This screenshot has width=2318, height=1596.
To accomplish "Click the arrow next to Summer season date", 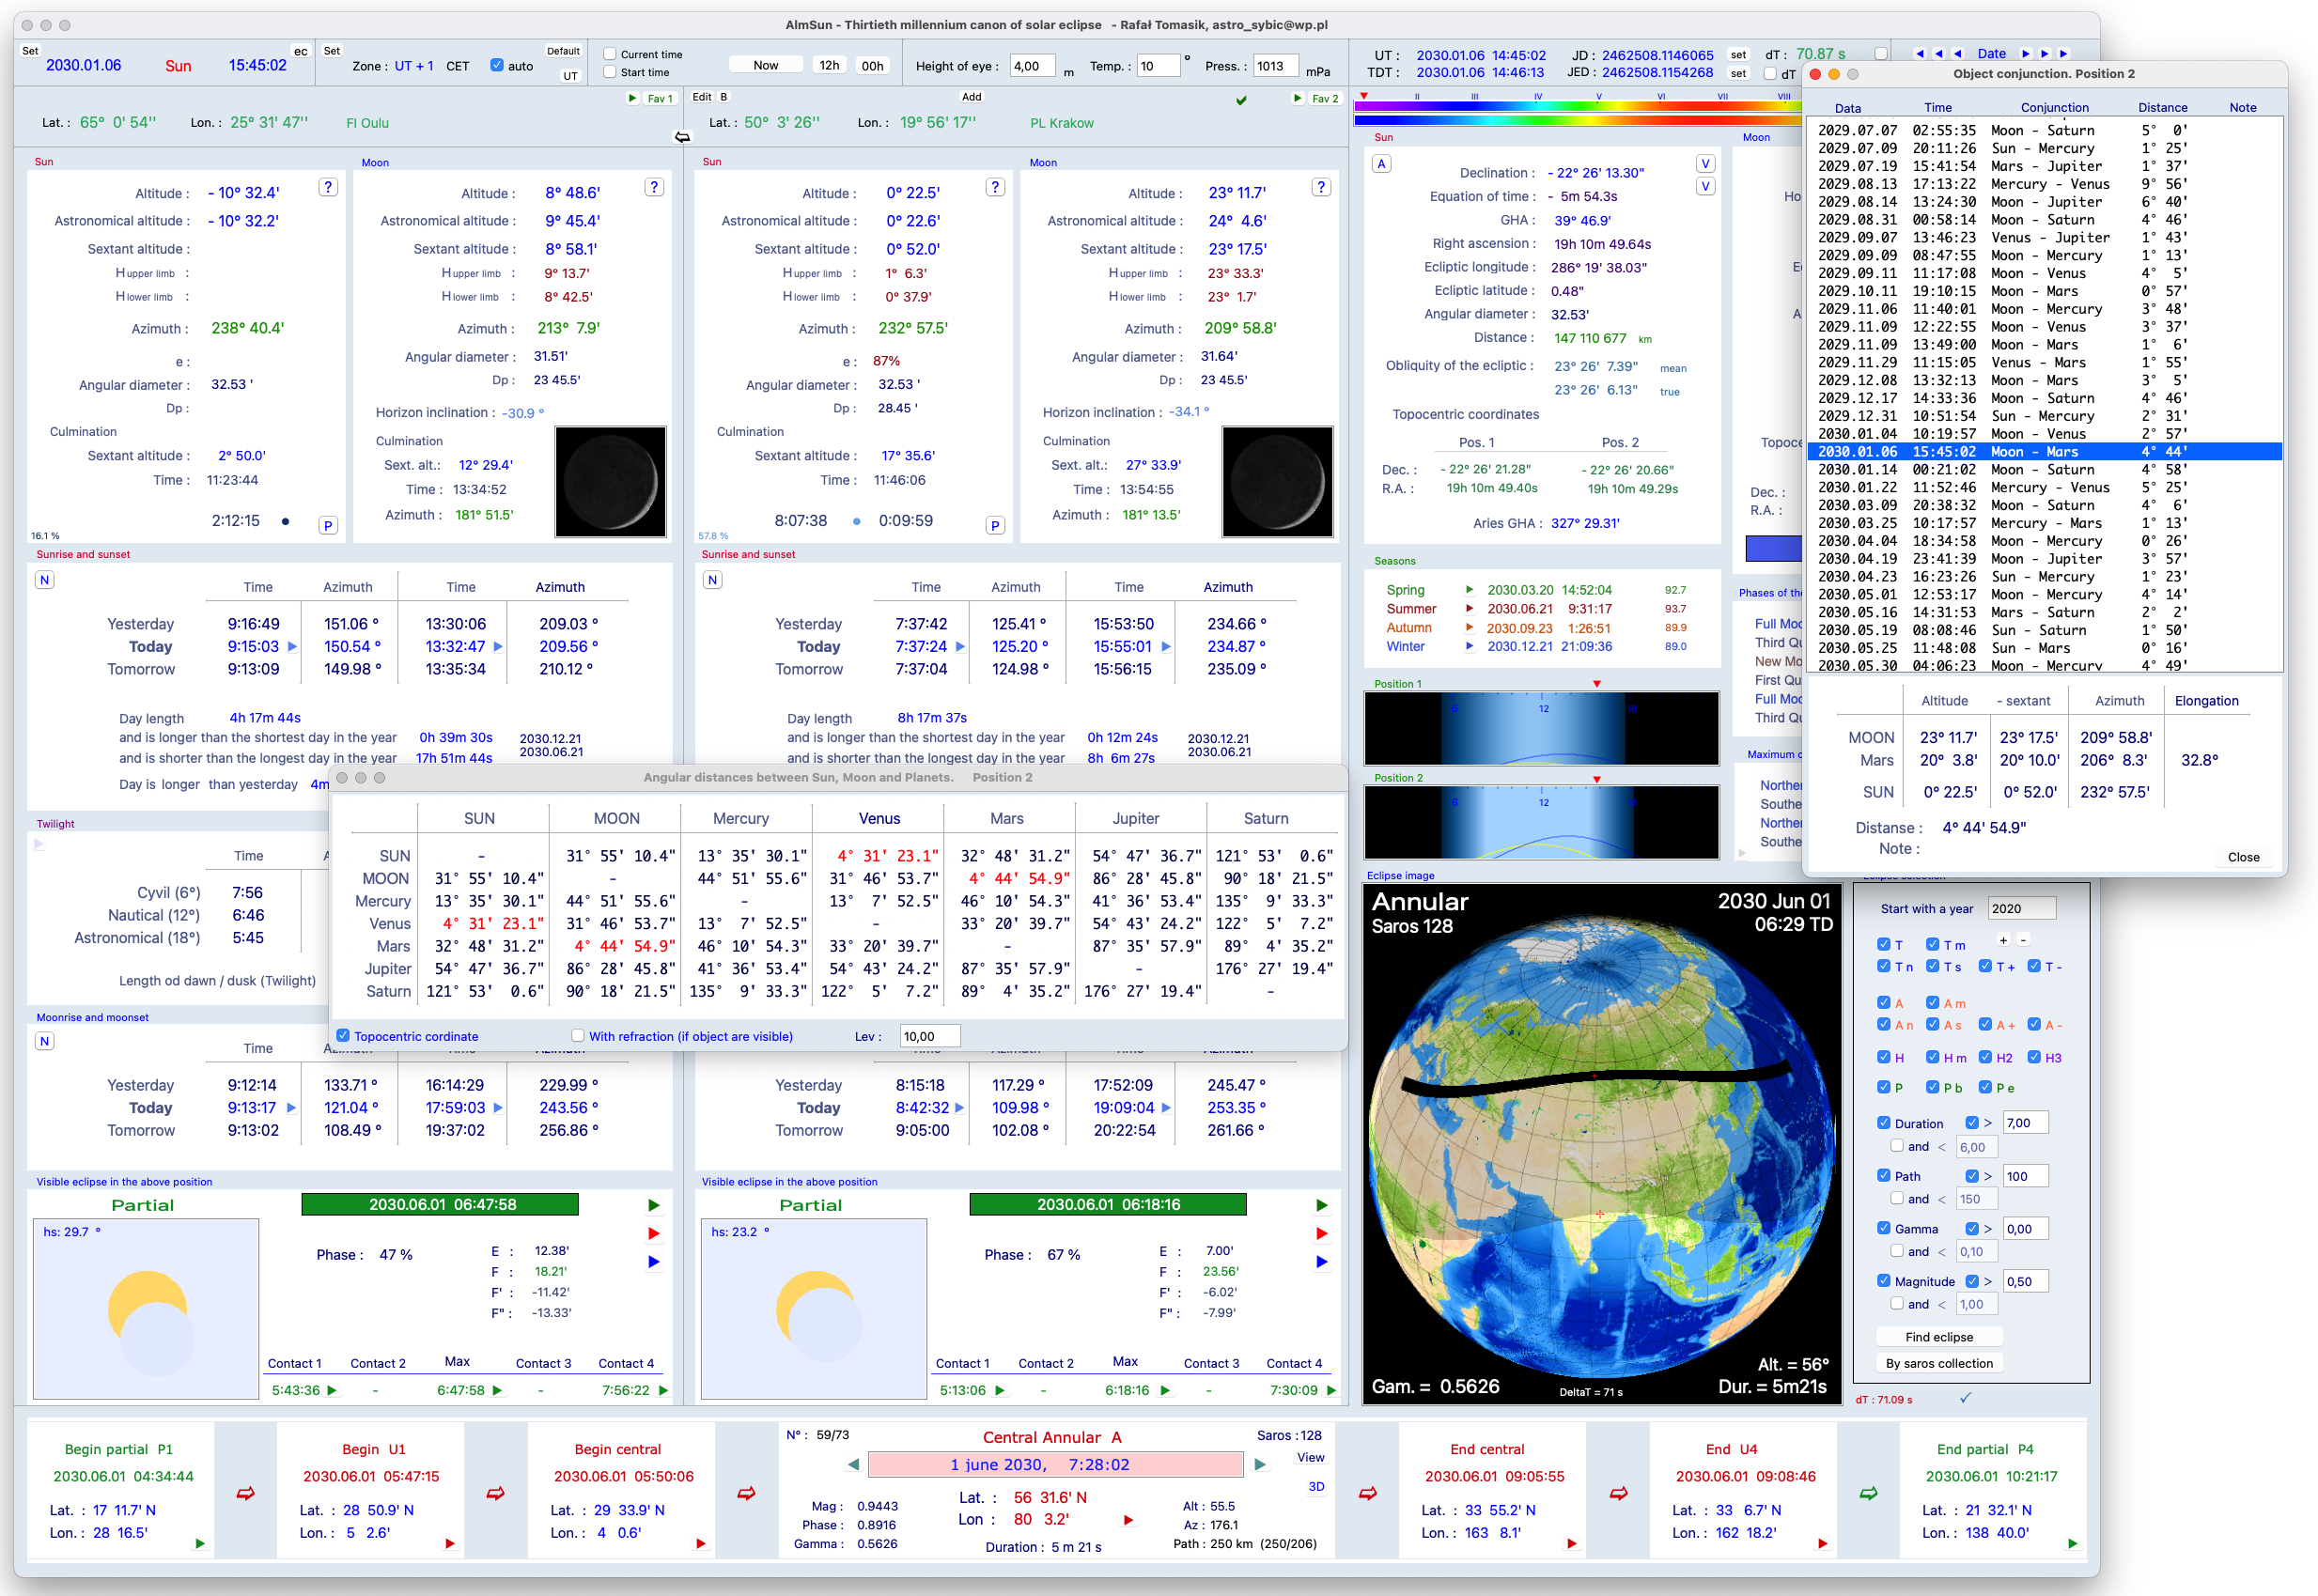I will pos(1469,609).
